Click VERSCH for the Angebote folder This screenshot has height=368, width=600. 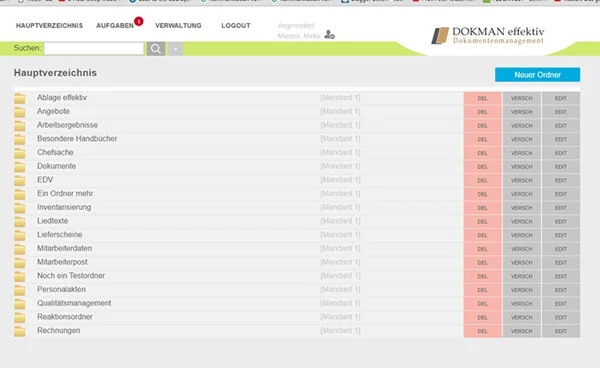coord(522,112)
